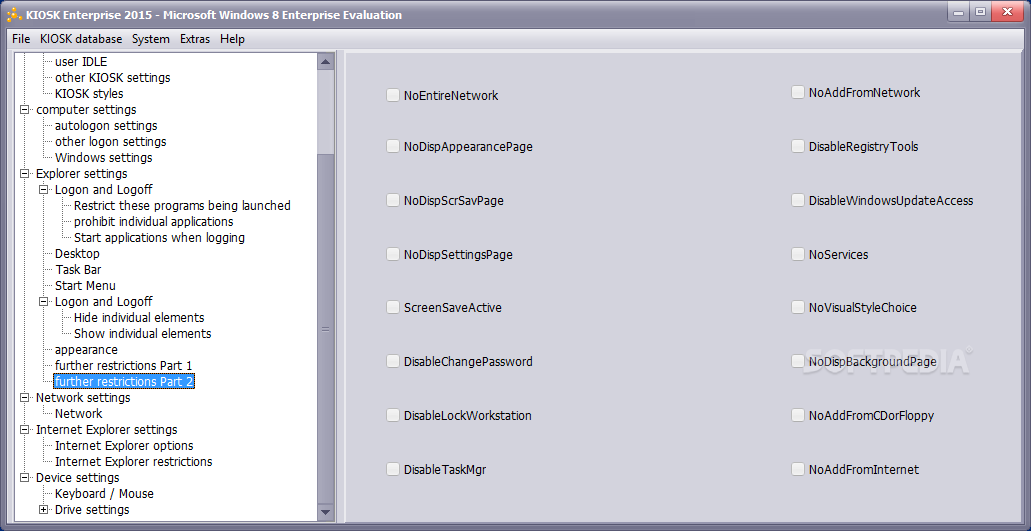1031x531 pixels.
Task: Collapse the Explorer settings tree node
Action: 25,173
